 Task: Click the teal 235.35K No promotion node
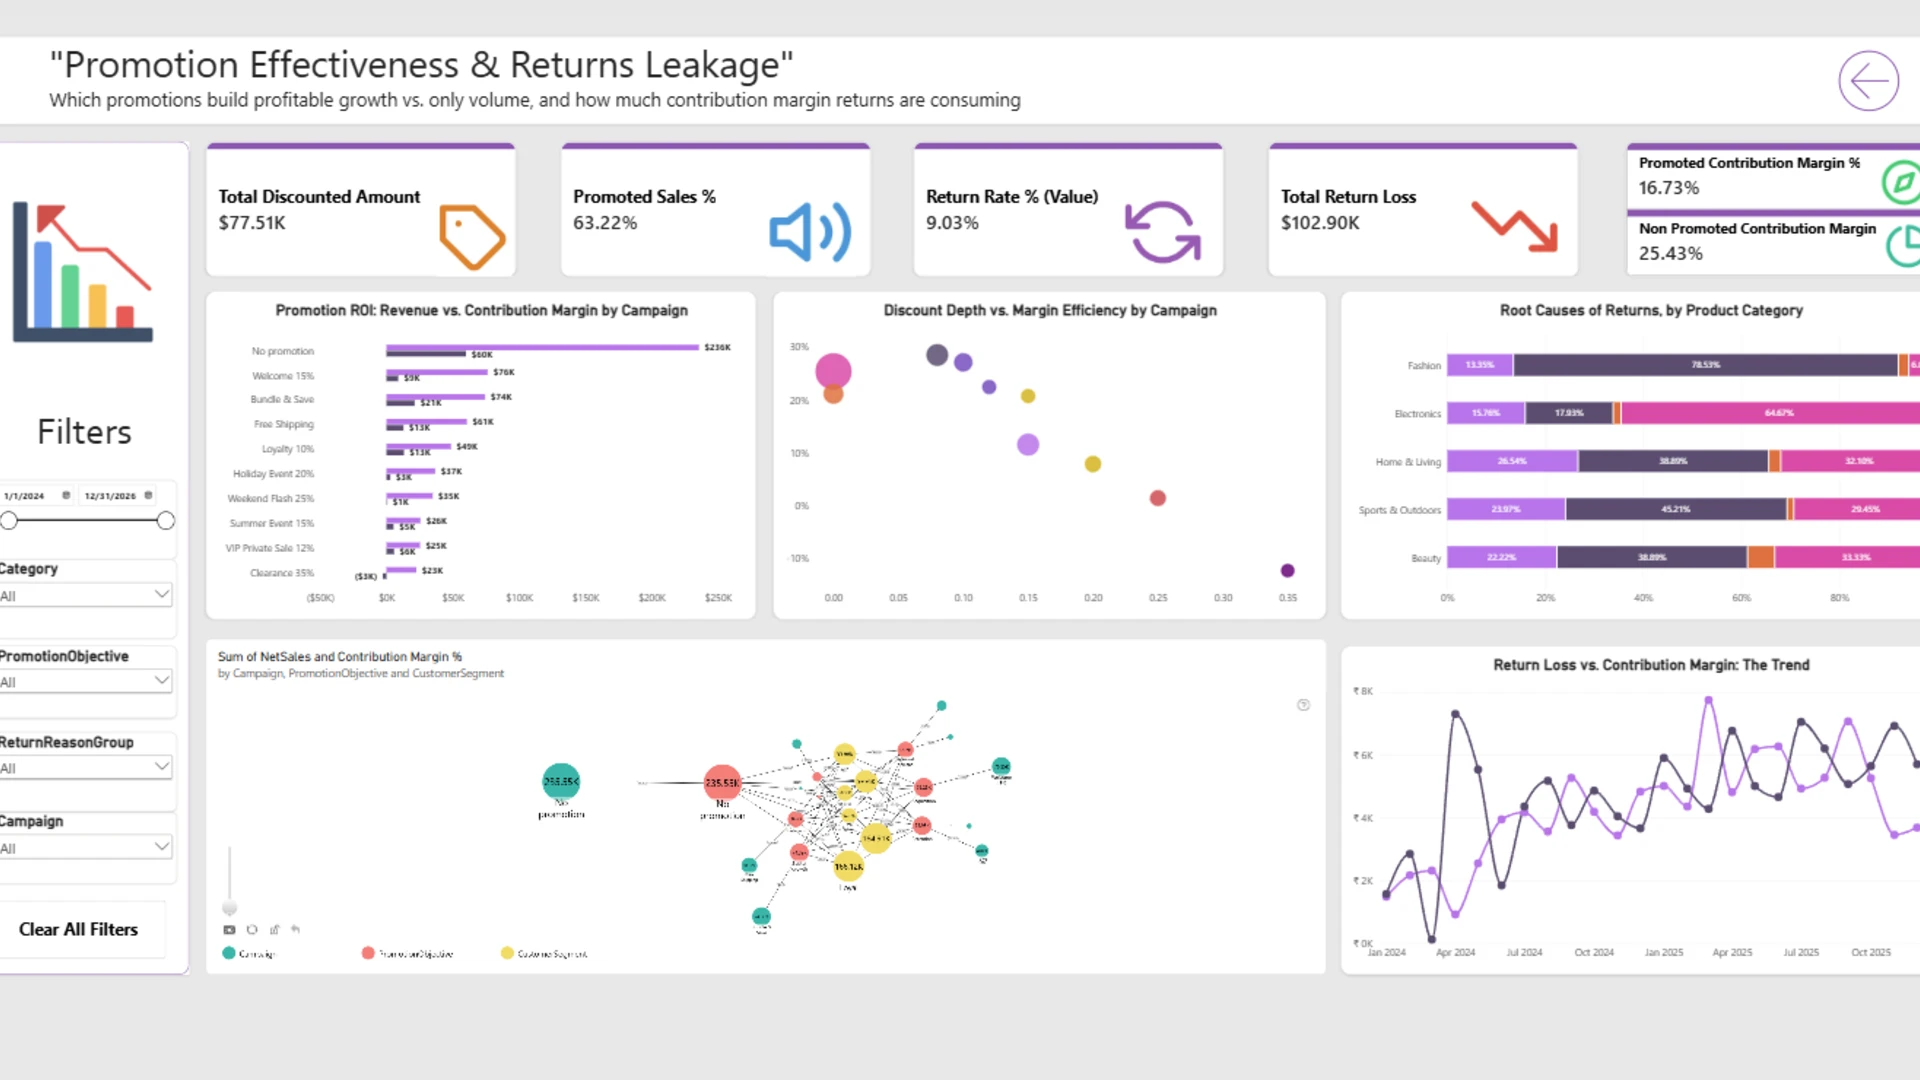[561, 781]
